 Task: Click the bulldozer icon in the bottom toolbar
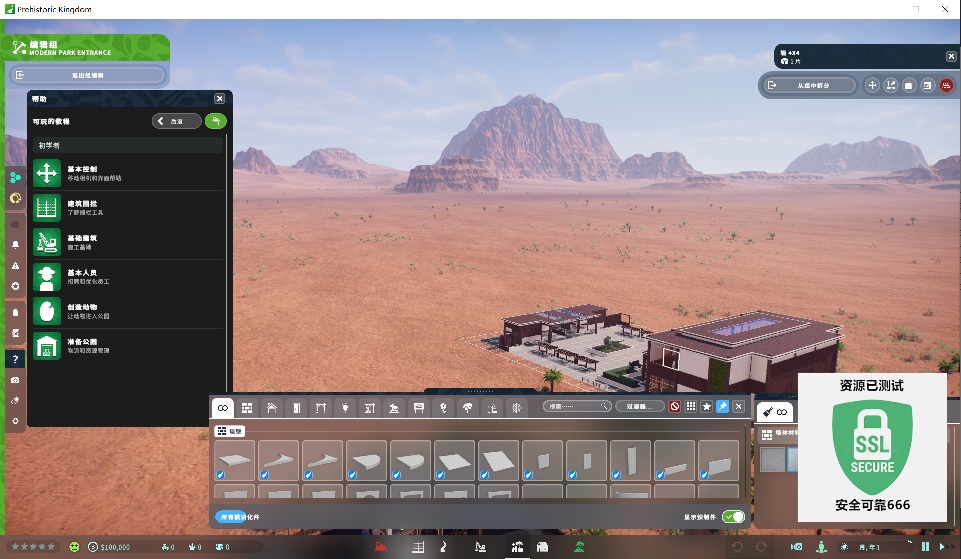tap(381, 547)
